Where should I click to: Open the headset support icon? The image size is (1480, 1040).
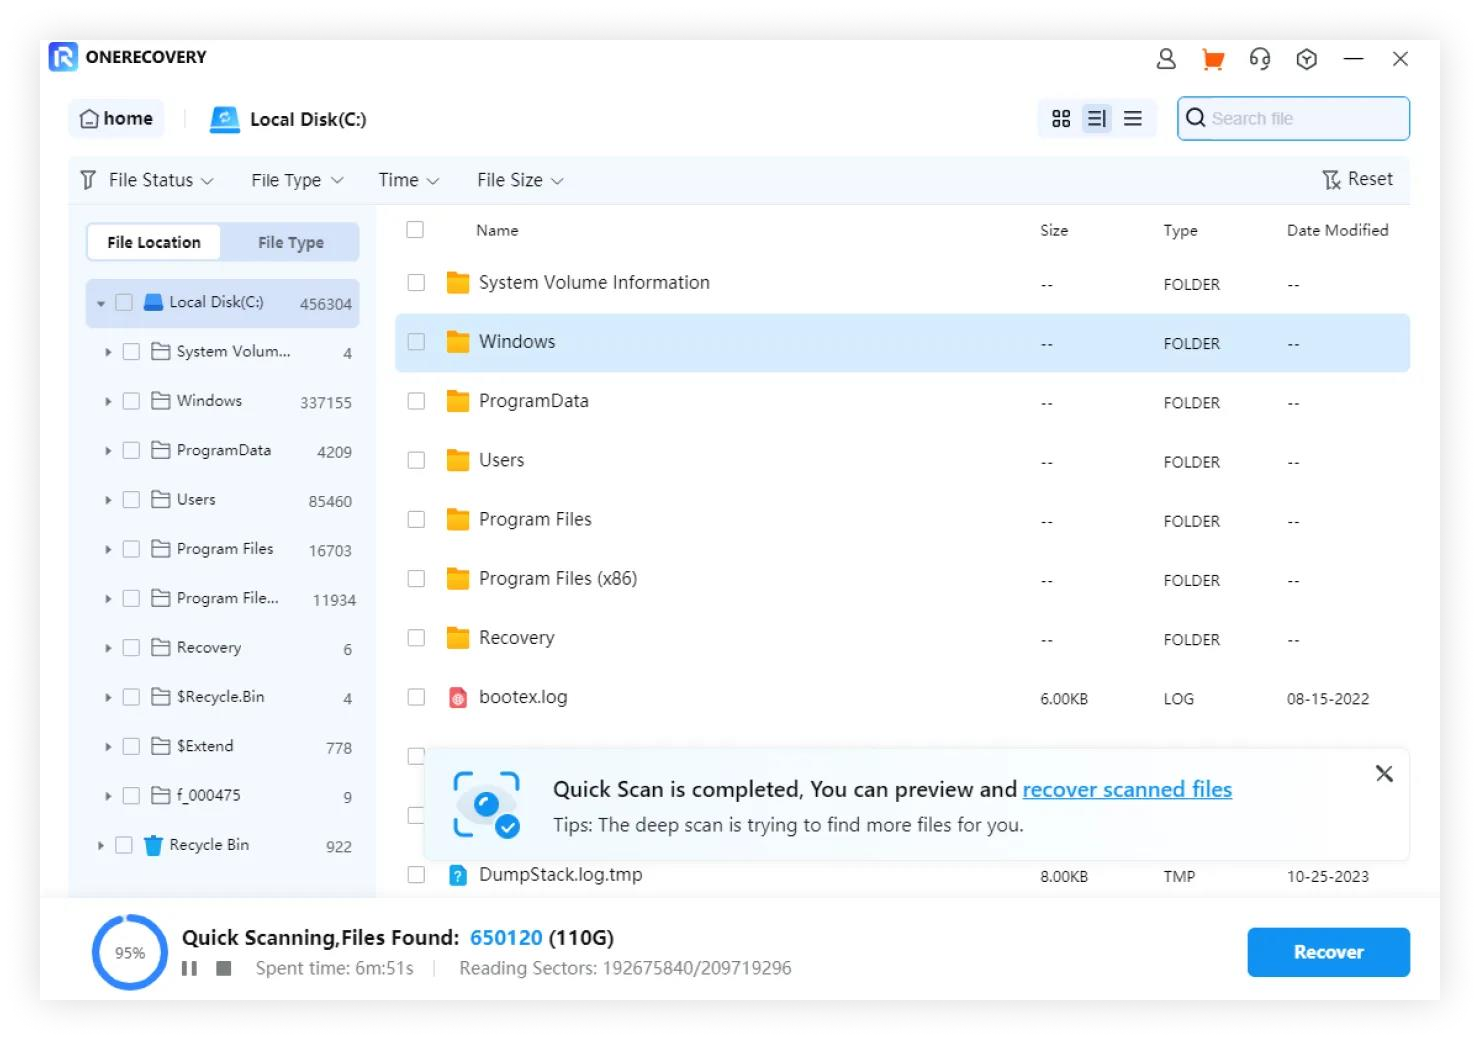[1260, 59]
